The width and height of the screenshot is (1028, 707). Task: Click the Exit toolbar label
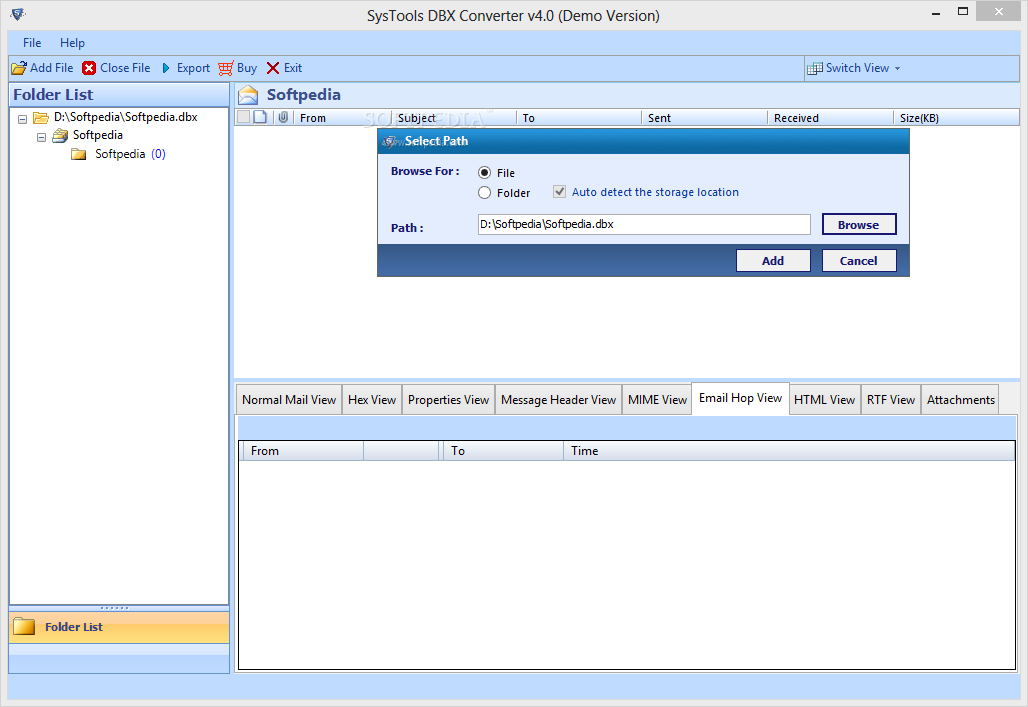click(x=293, y=68)
